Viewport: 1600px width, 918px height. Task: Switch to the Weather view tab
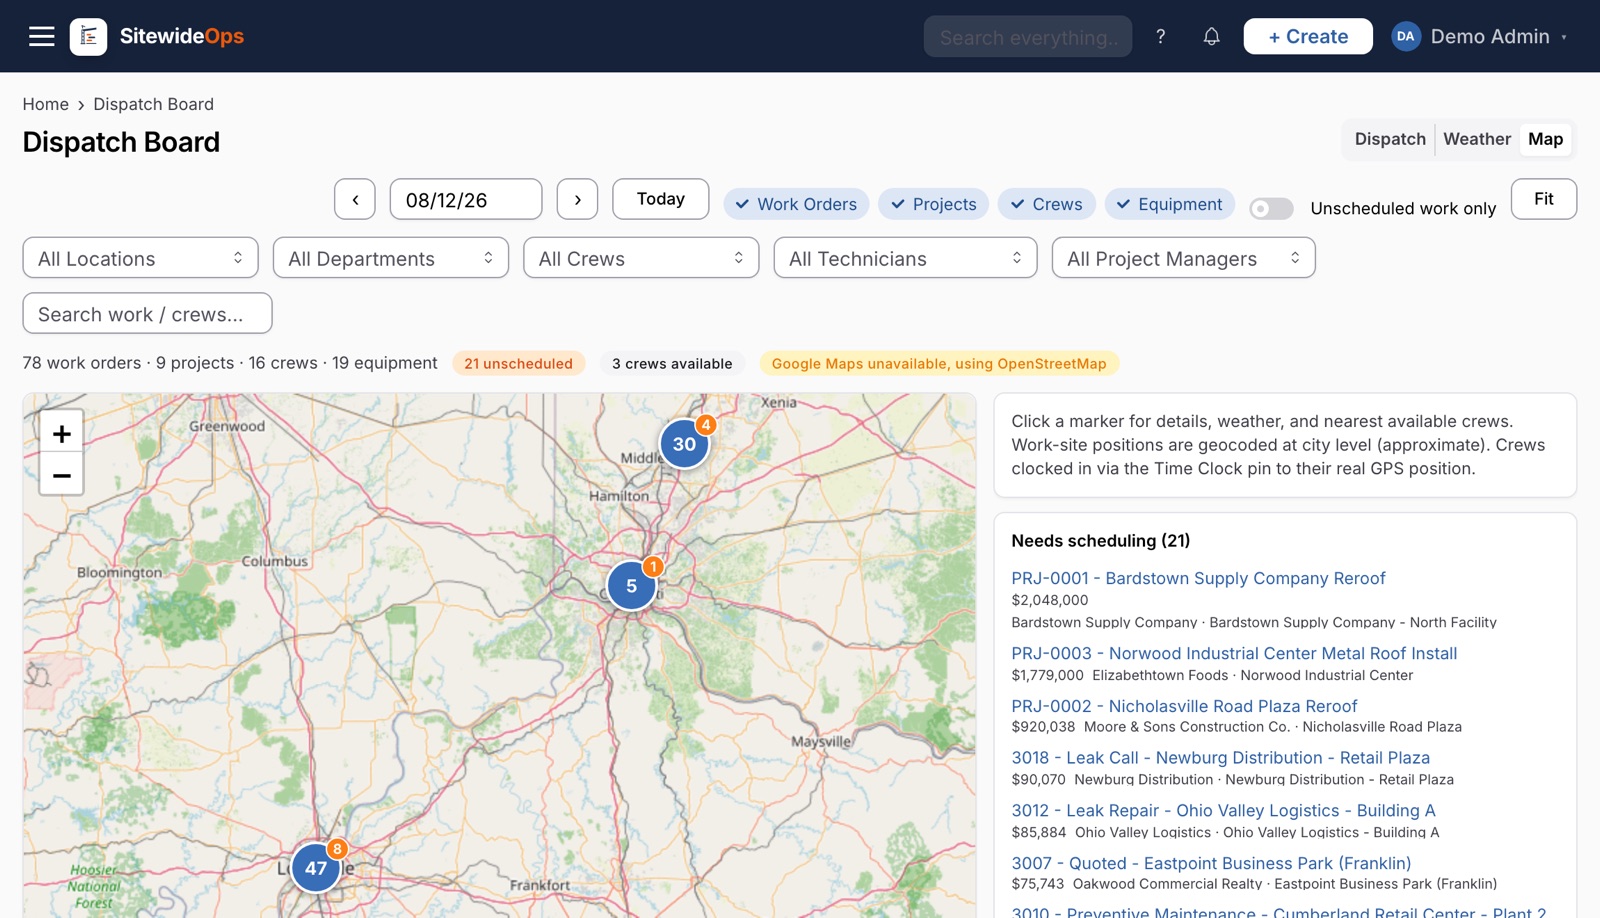[1476, 139]
